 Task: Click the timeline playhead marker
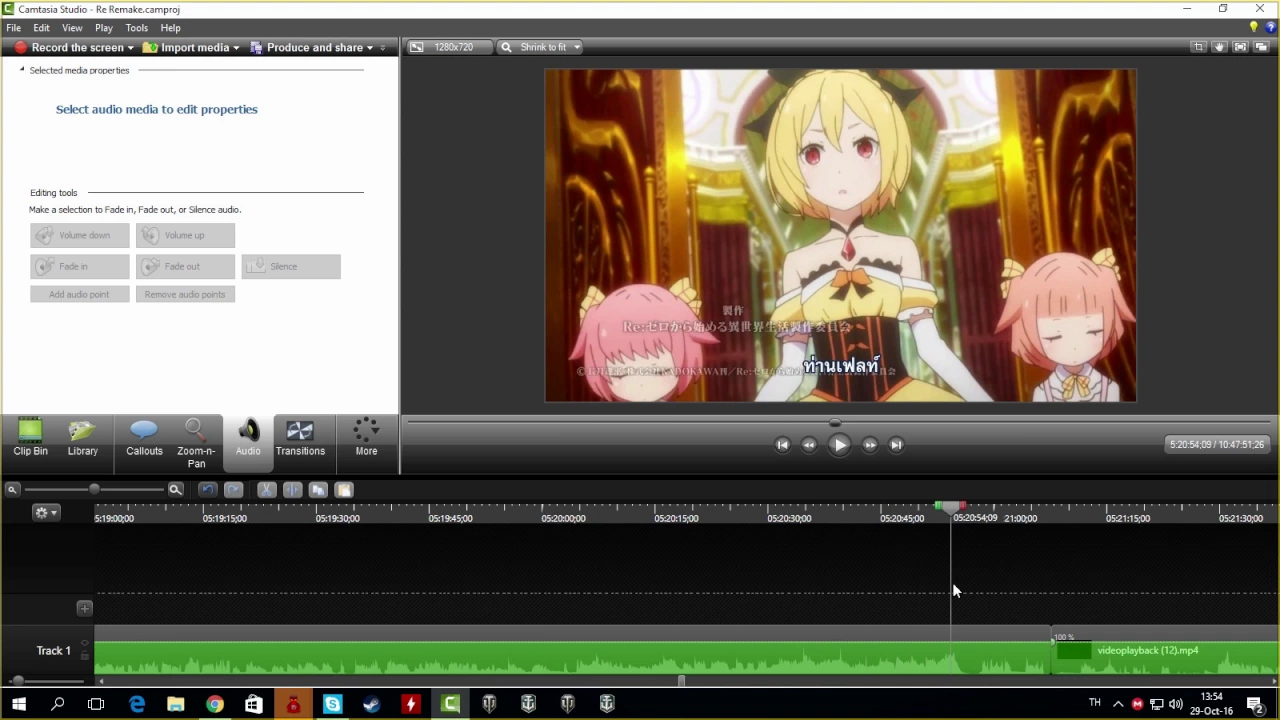pyautogui.click(x=950, y=507)
